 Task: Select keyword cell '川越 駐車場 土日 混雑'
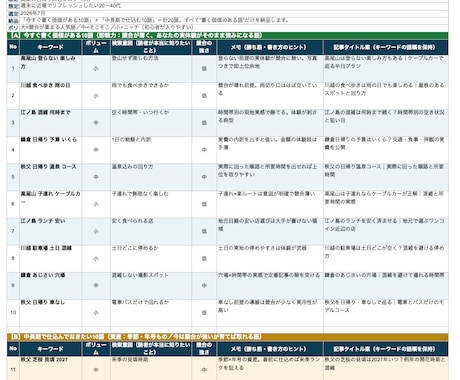50,258
